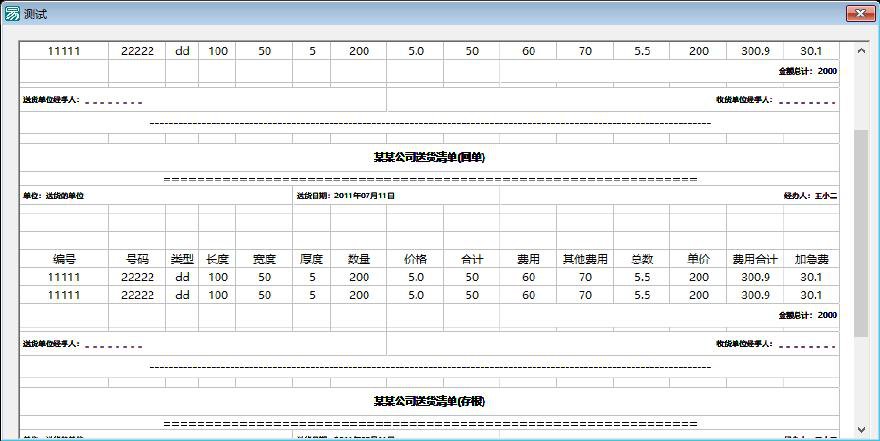Image resolution: width=880 pixels, height=441 pixels.
Task: Click the 价格 column header
Action: [x=416, y=258]
